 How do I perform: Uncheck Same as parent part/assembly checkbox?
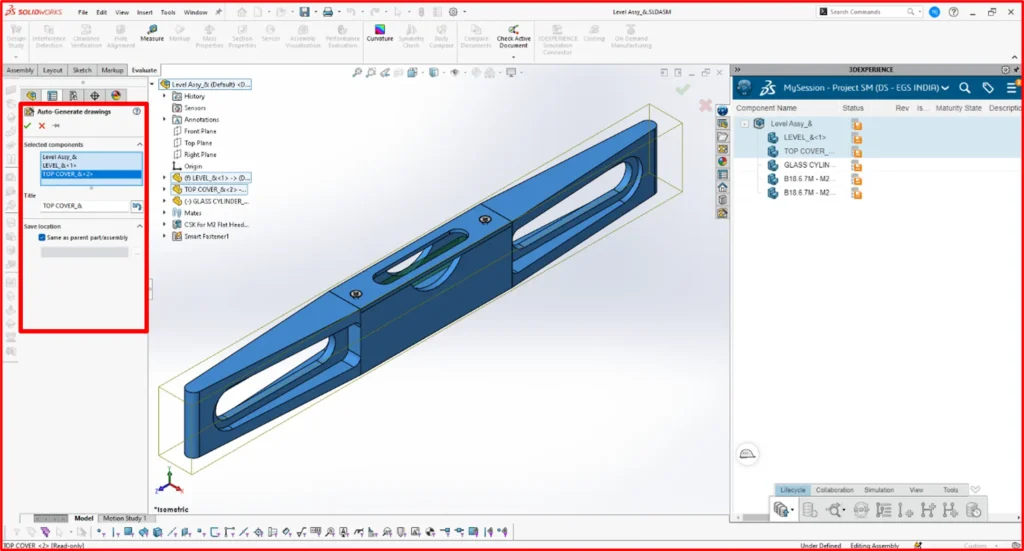click(x=41, y=238)
